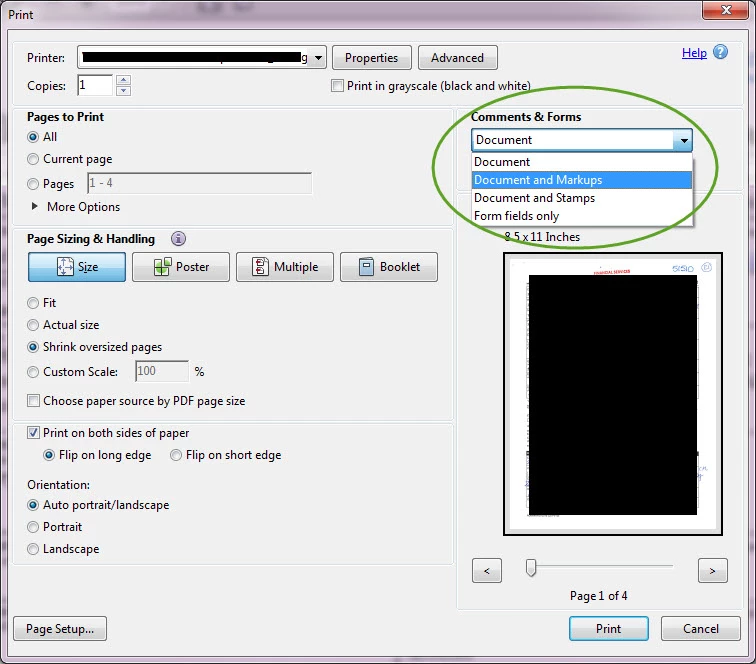Screen dimensions: 756x664
Task: Pick Document from the dropdown list
Action: 581,162
